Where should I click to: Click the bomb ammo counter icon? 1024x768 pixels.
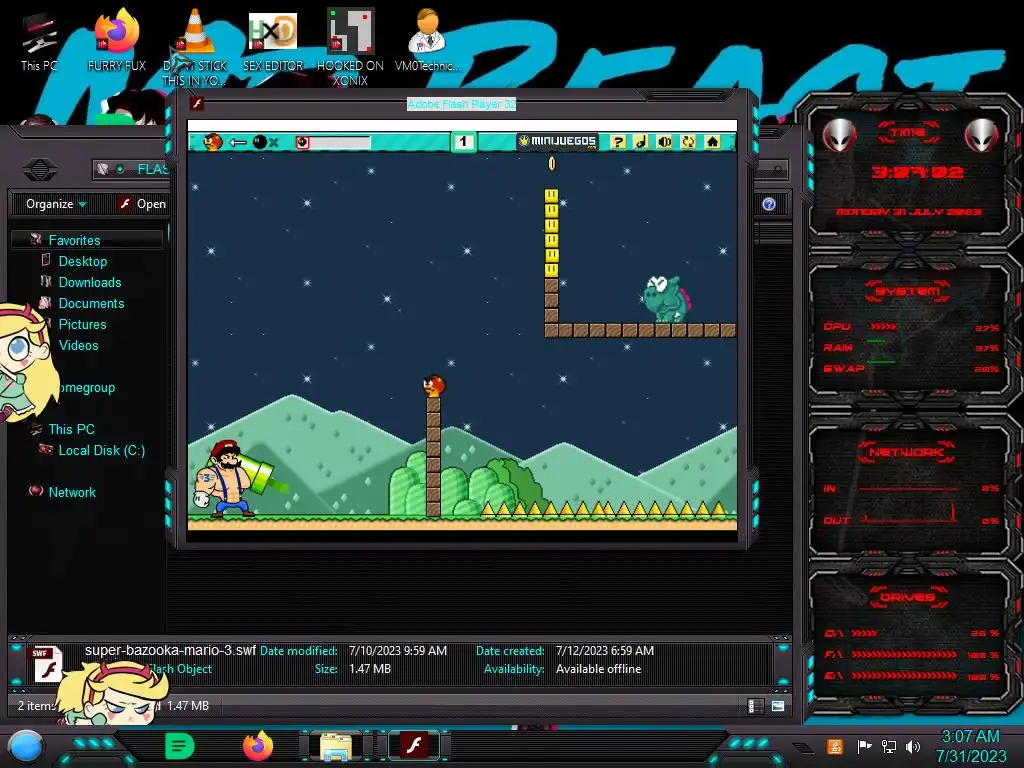point(259,142)
